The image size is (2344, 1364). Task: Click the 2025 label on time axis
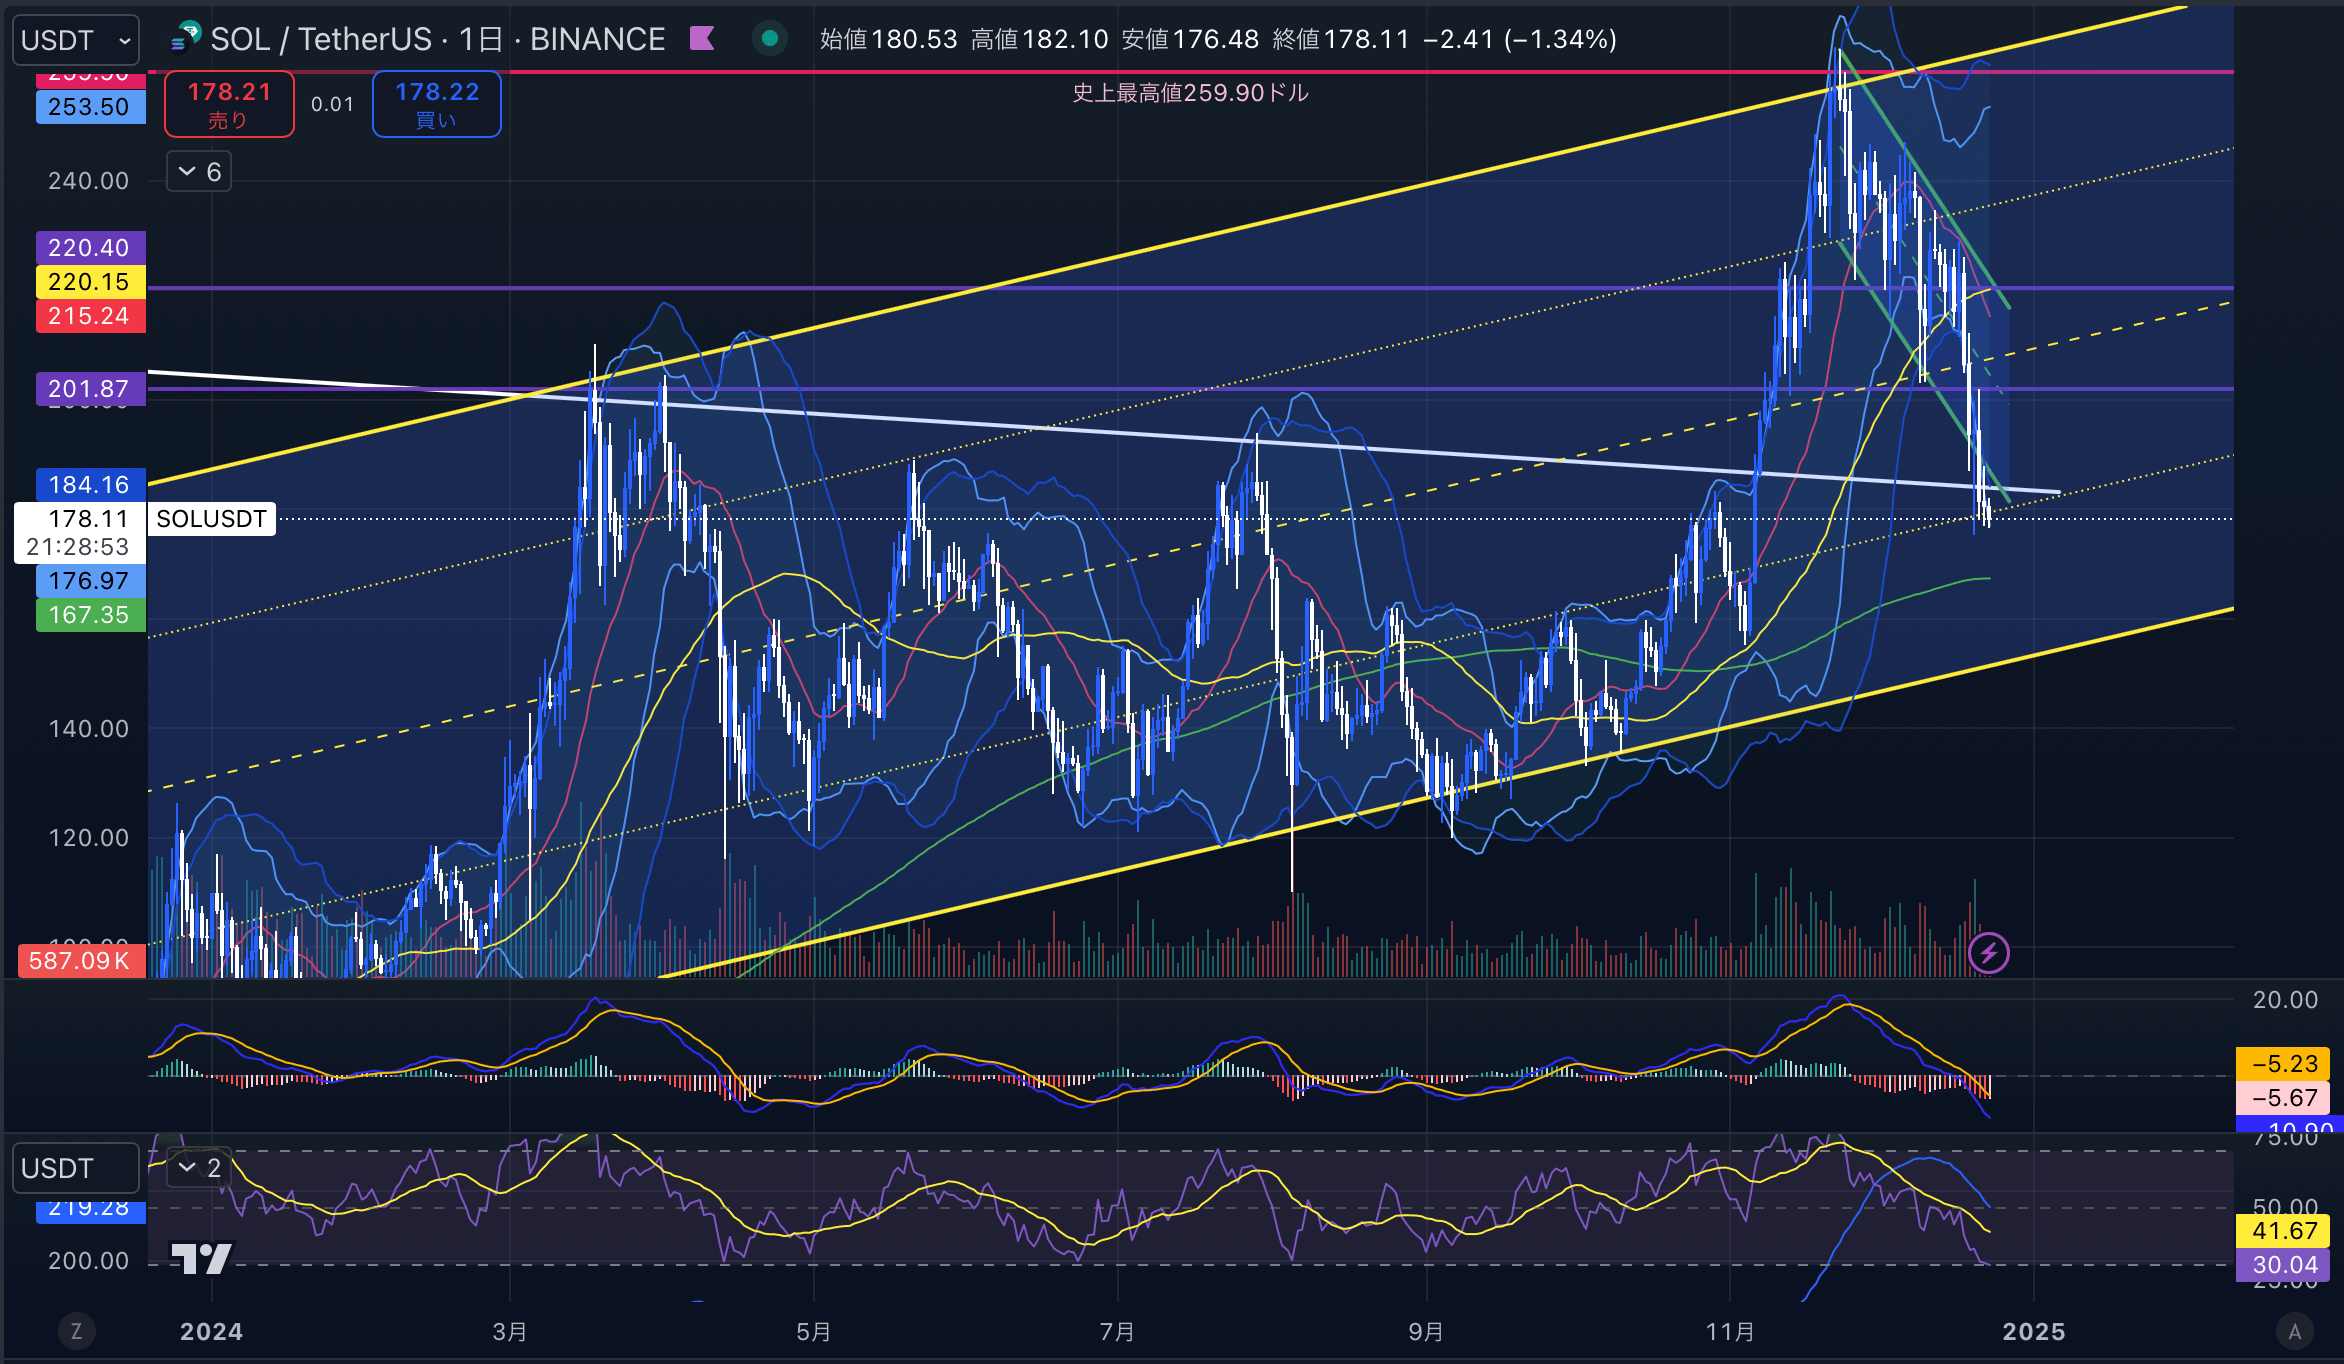click(x=2034, y=1332)
